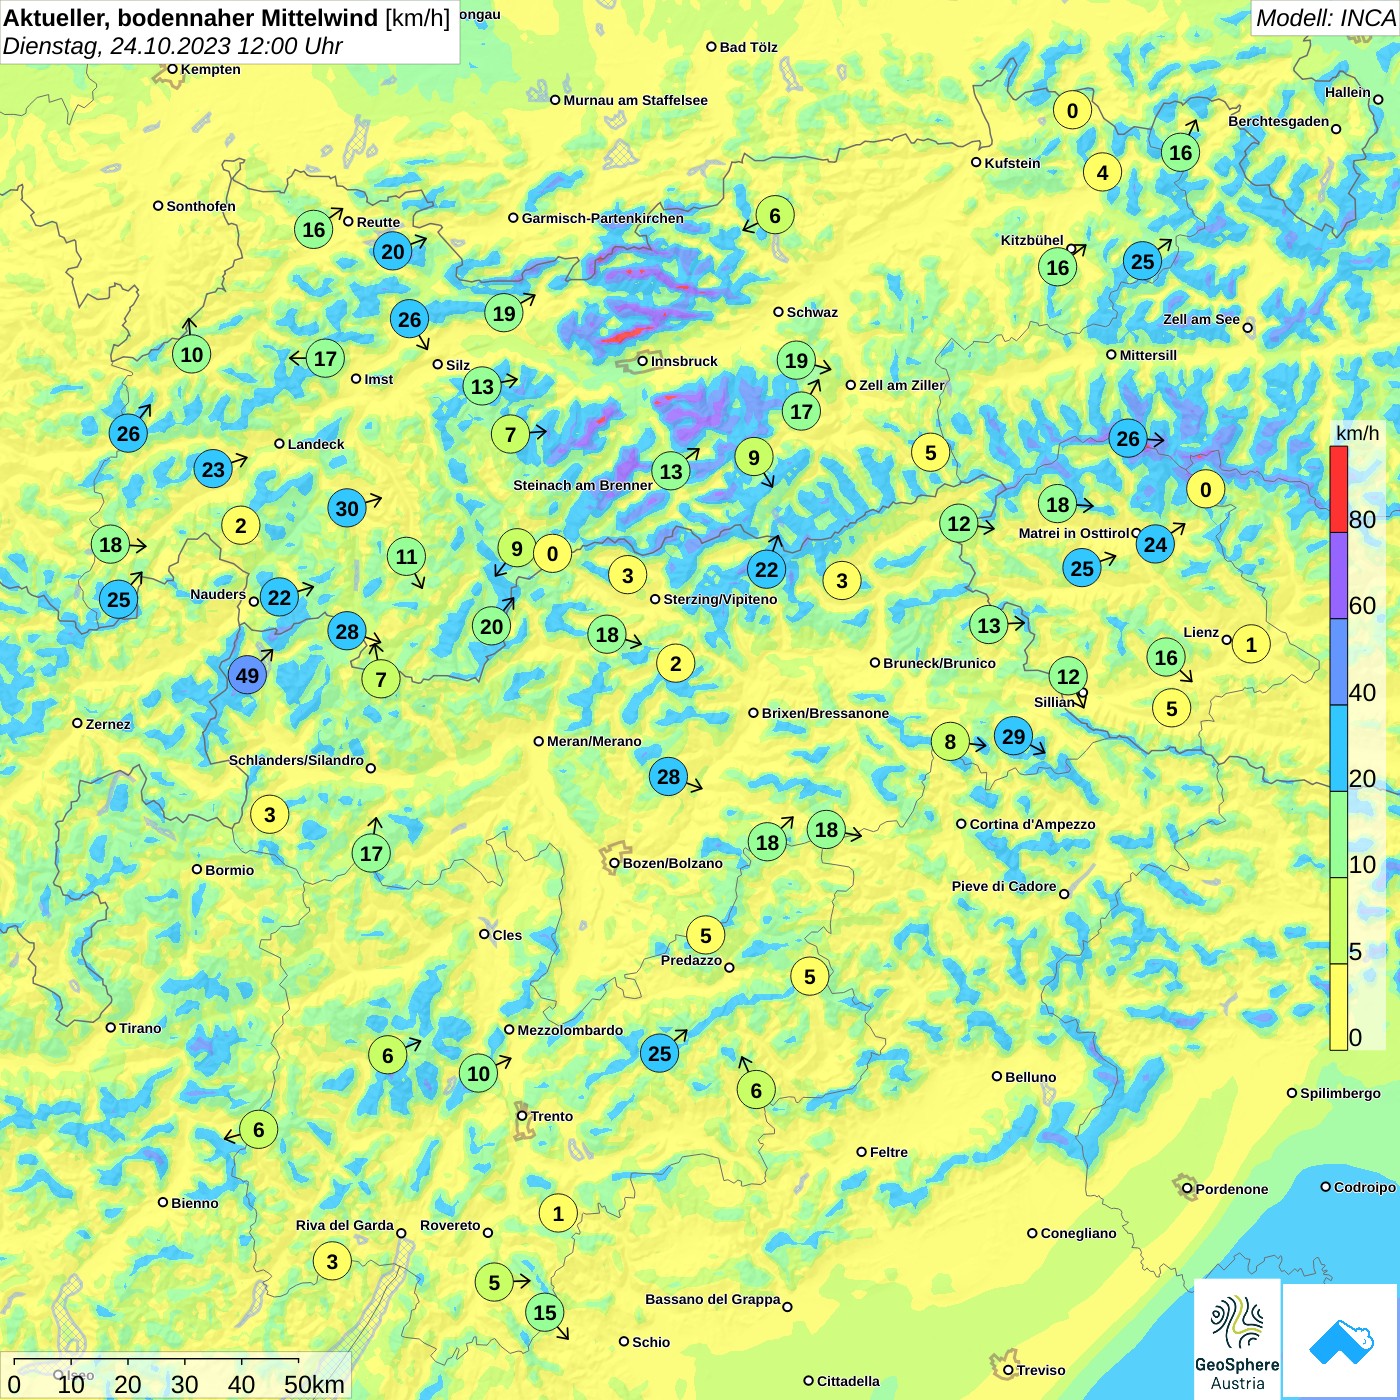Viewport: 1400px width, 1400px height.
Task: Click the blue 40–60 km/h legend color
Action: 1339,662
